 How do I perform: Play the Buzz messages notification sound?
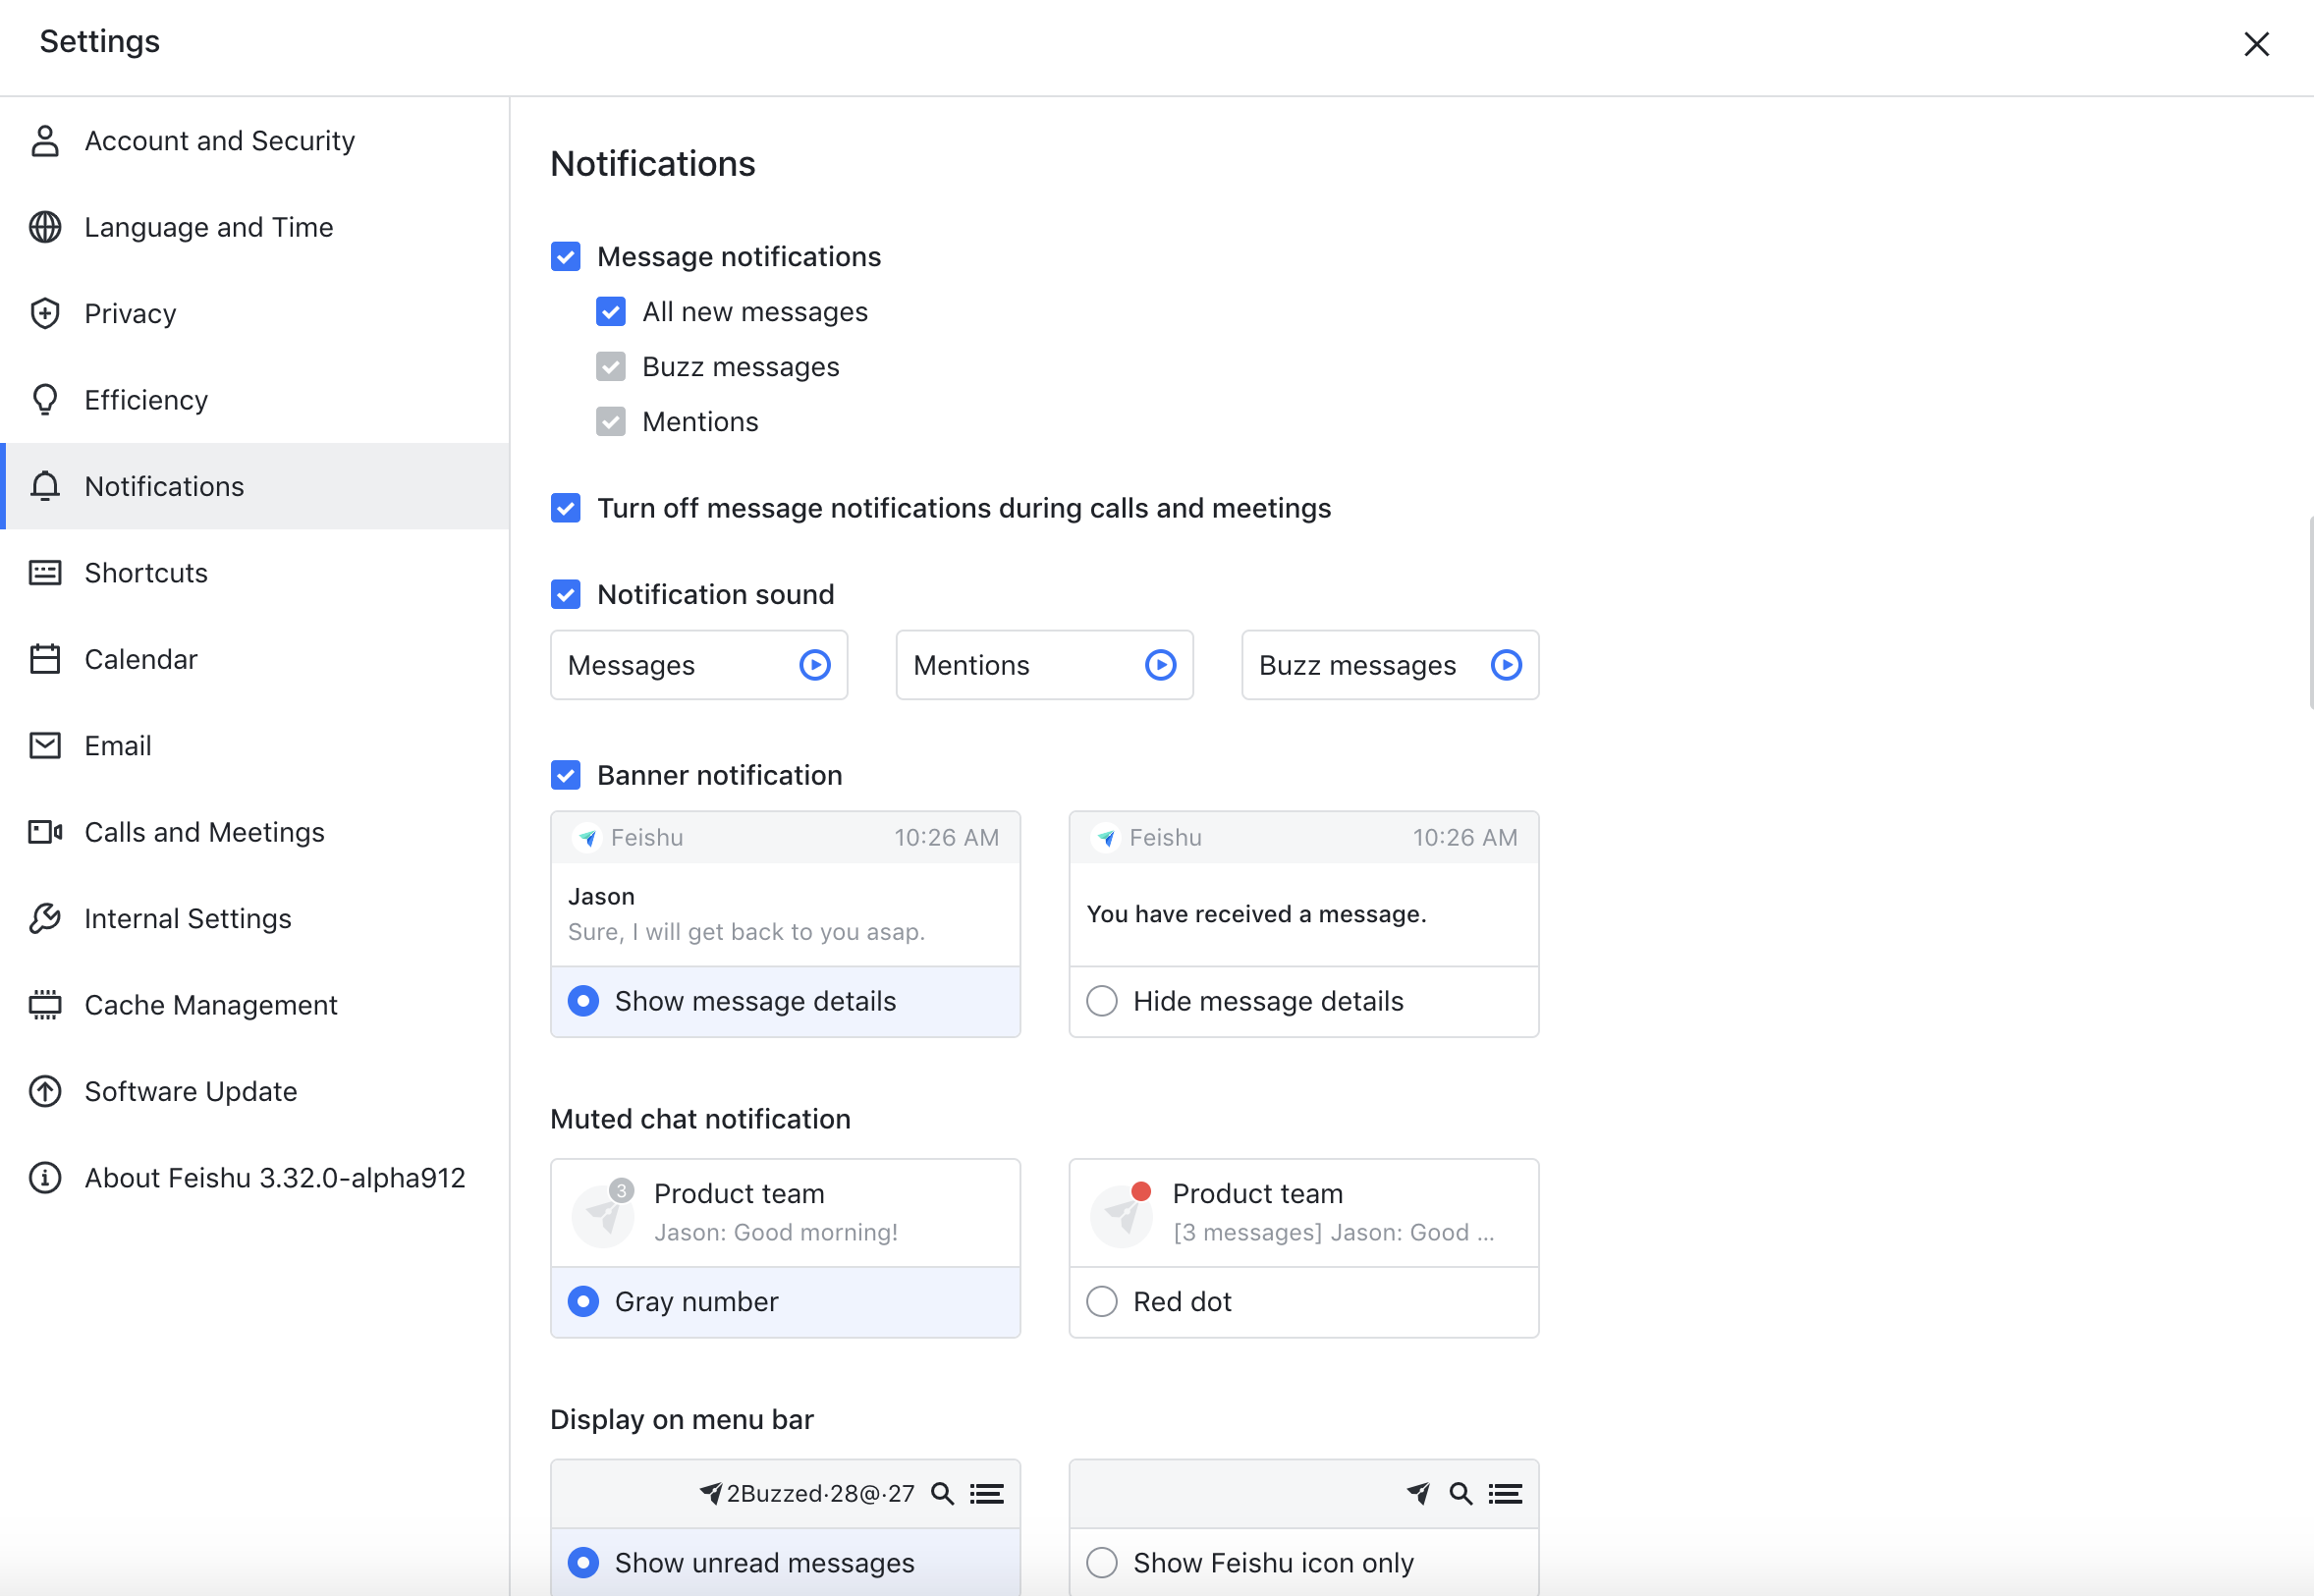[1506, 665]
